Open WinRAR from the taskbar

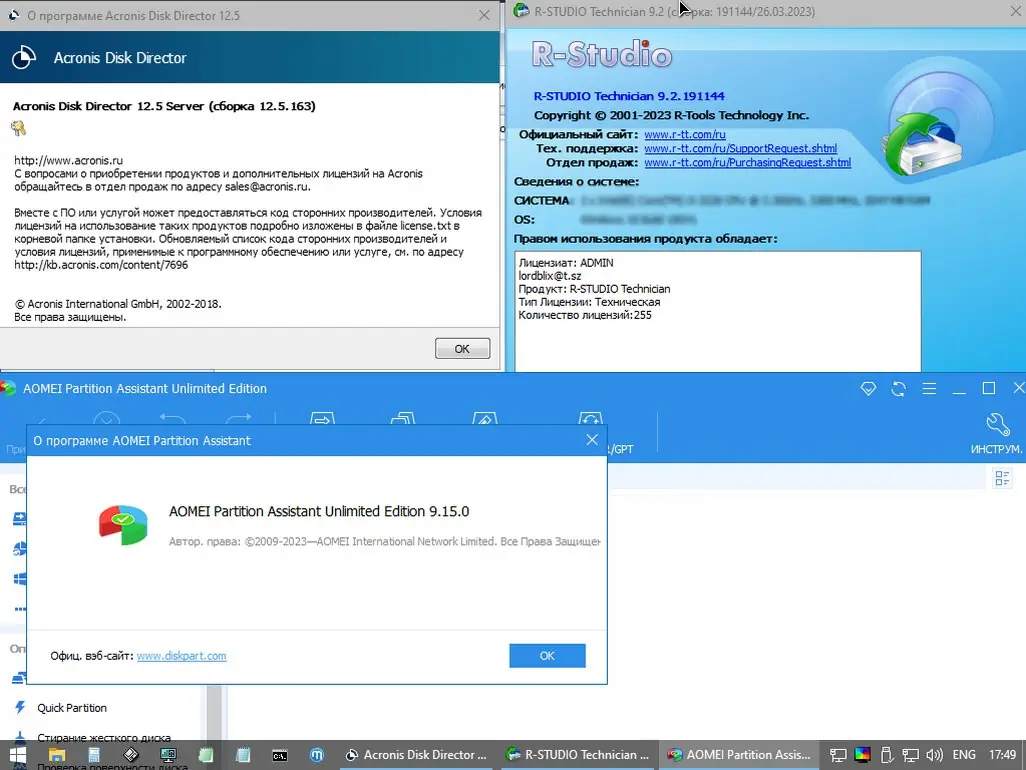click(x=133, y=755)
